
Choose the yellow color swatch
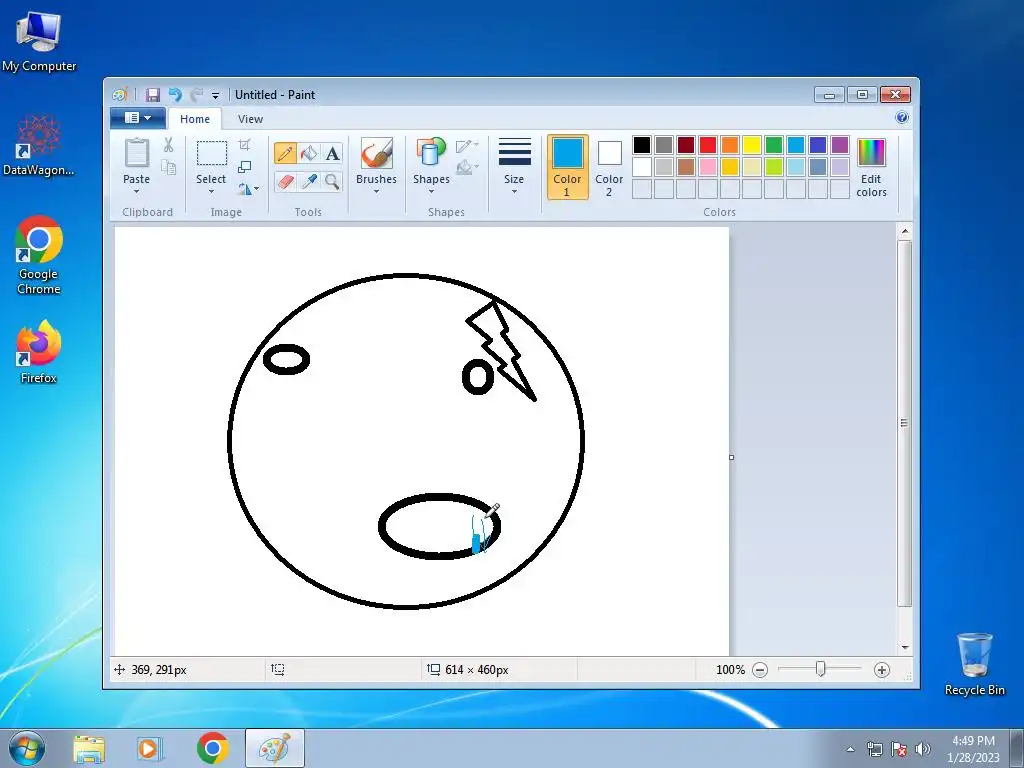752,144
